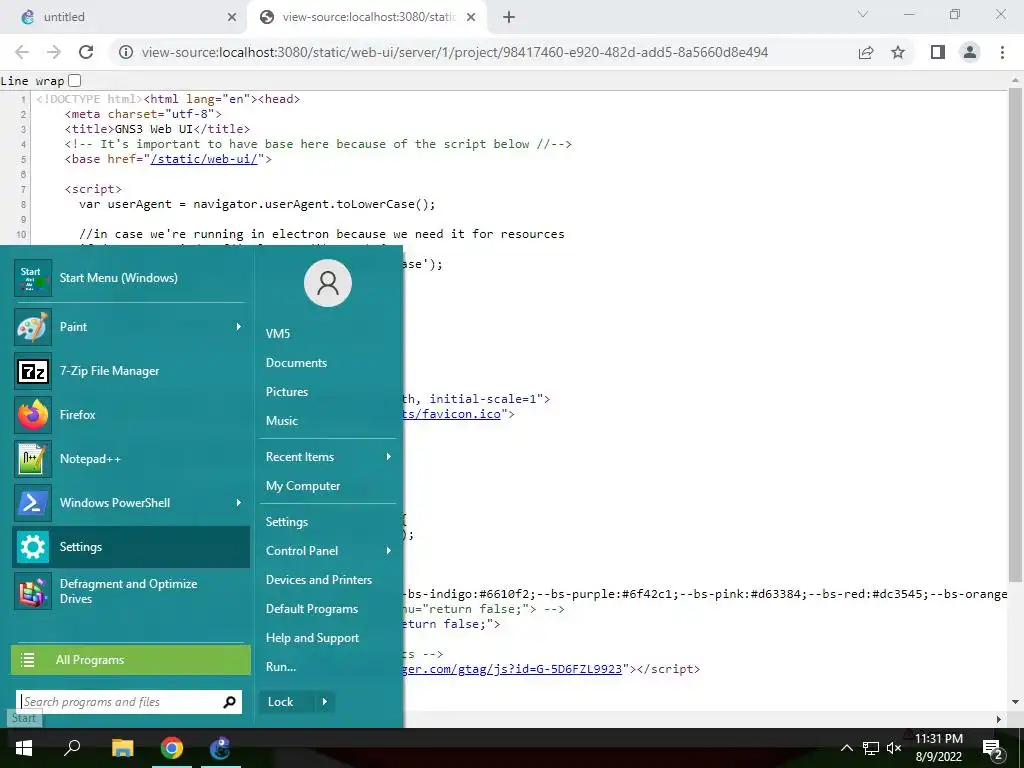Reload the view-source page

[x=86, y=52]
